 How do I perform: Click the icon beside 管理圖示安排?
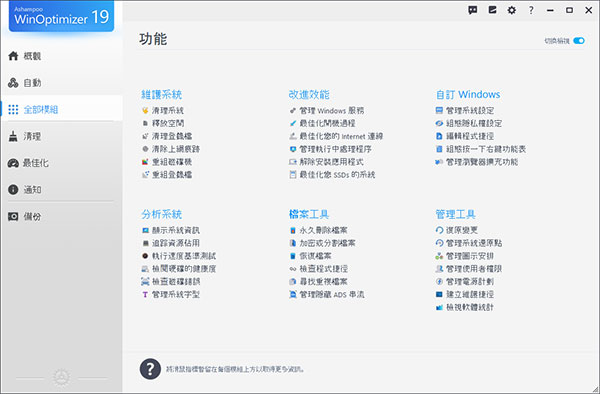pyautogui.click(x=439, y=256)
